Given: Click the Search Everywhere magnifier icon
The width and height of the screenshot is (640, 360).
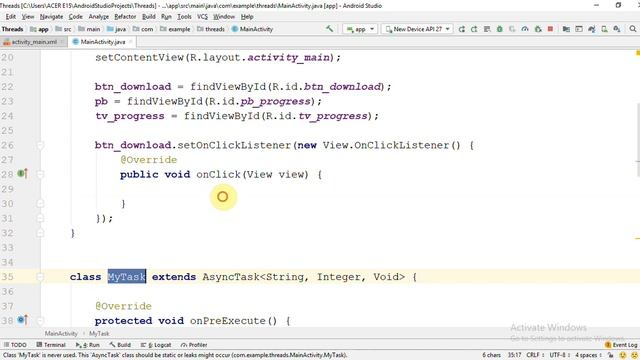Looking at the screenshot, I should [633, 29].
